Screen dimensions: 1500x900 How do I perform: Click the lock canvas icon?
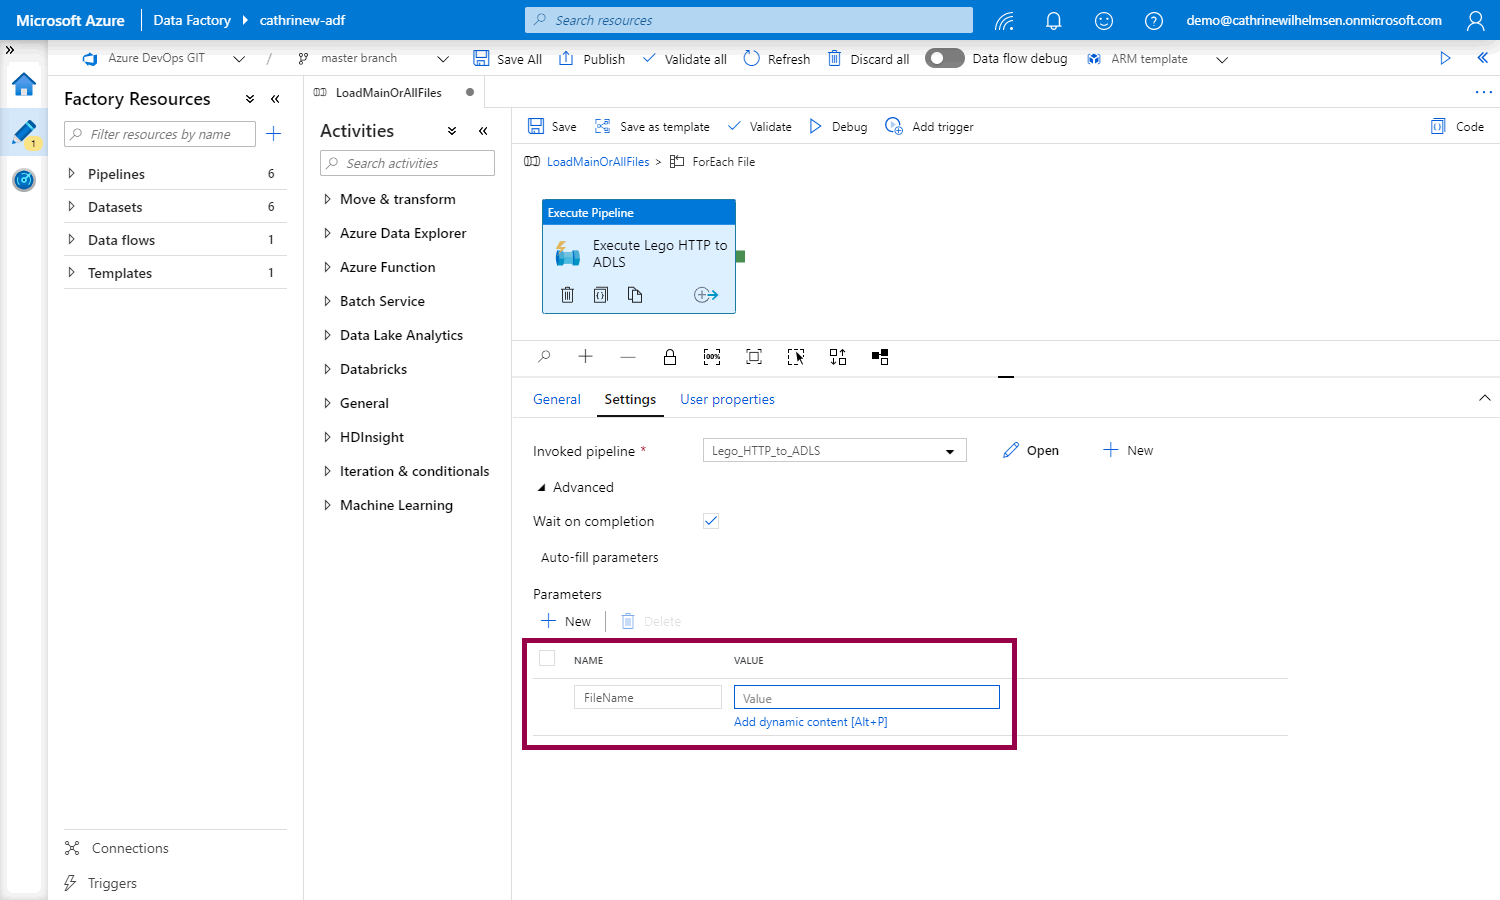click(x=670, y=357)
